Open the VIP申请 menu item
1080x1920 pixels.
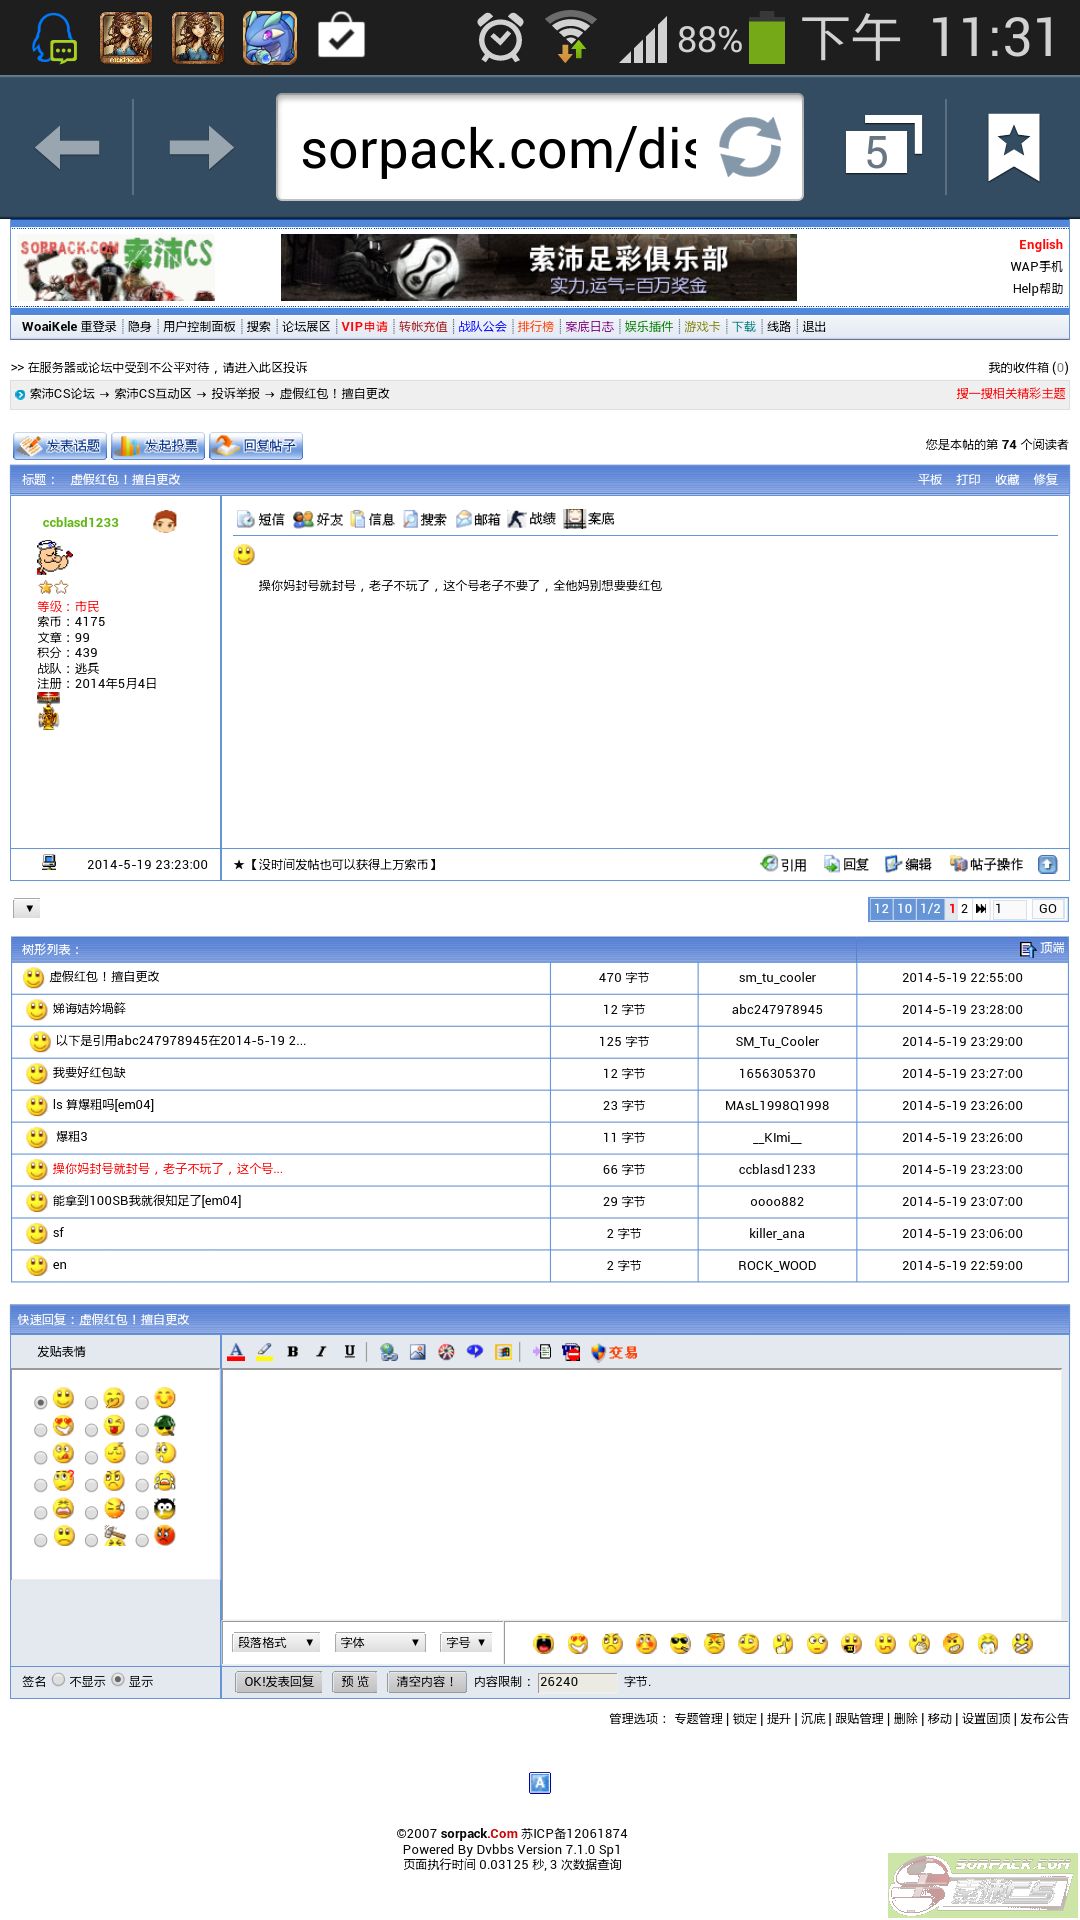pyautogui.click(x=364, y=327)
